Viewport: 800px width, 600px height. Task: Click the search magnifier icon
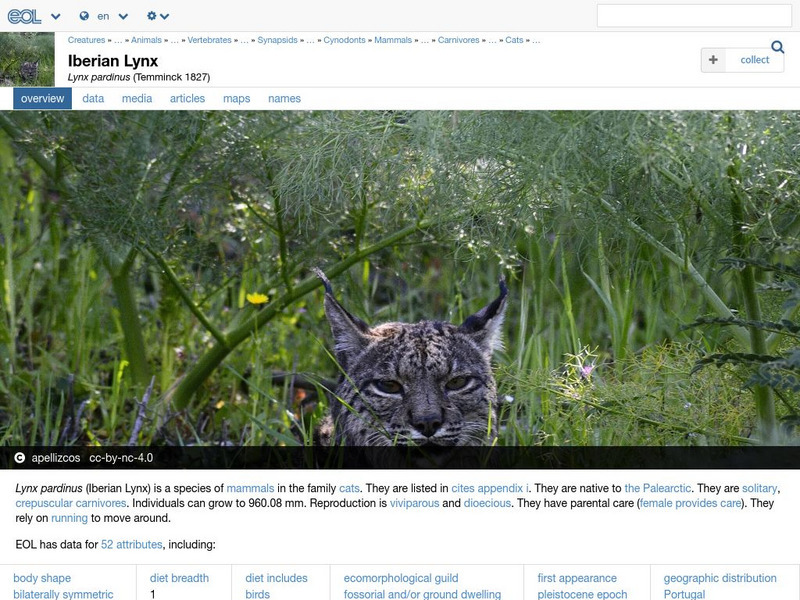pos(777,47)
